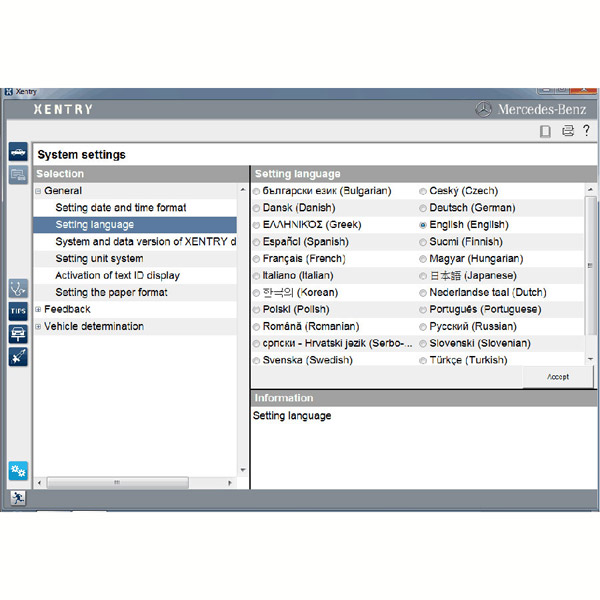Viewport: 600px width, 600px height.
Task: Click the printer icon in toolbar
Action: pyautogui.click(x=567, y=131)
